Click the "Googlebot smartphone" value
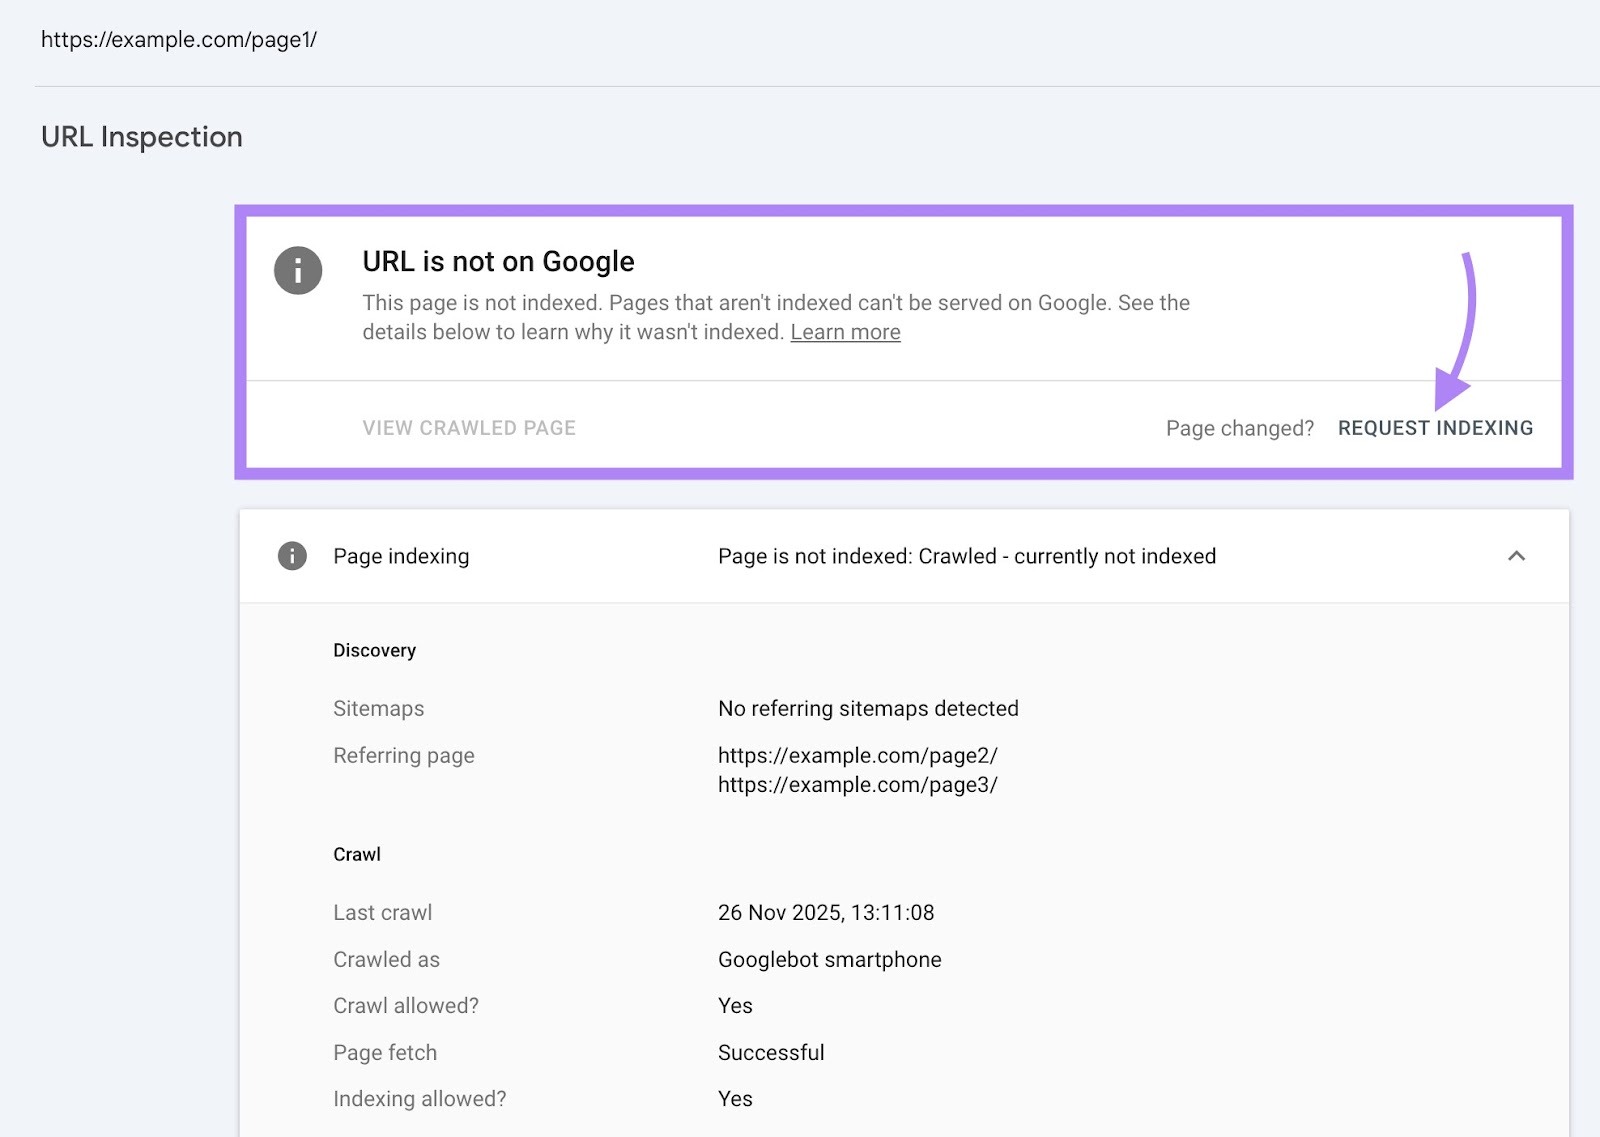Viewport: 1600px width, 1137px height. pyautogui.click(x=828, y=959)
